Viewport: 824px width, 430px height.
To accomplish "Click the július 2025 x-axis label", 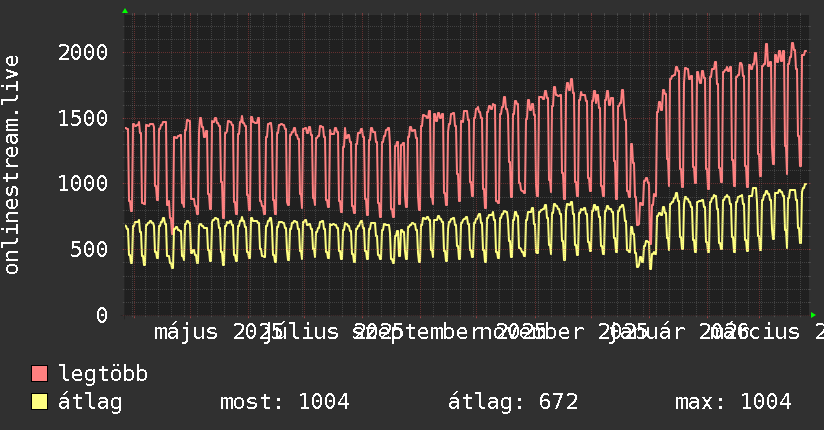I will point(333,333).
